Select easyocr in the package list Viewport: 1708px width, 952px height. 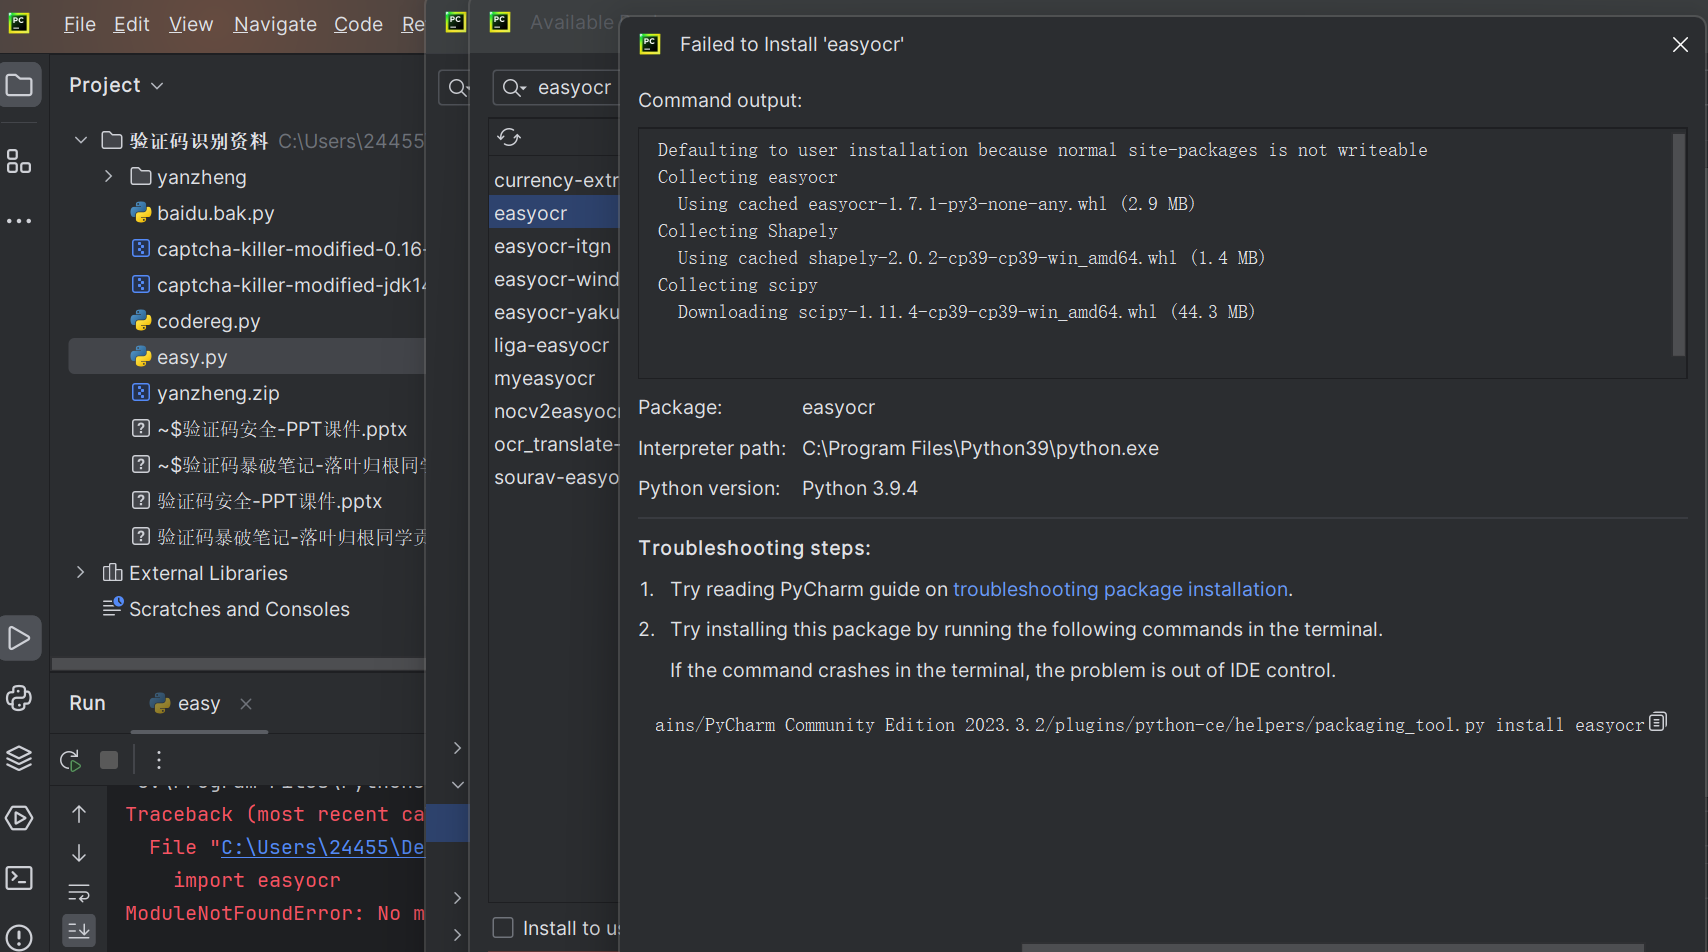tap(554, 213)
